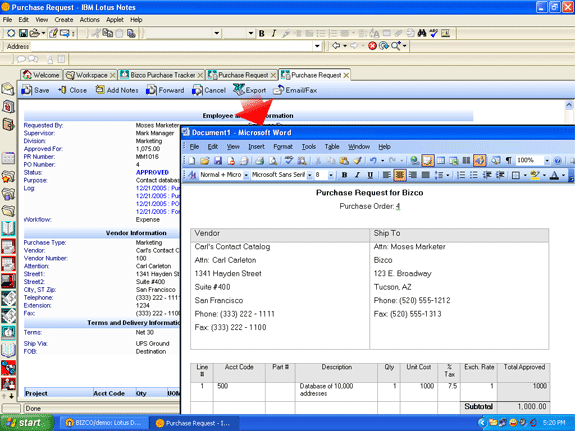Click the Bullets list icon in Word
This screenshot has width=575, height=431.
pyautogui.click(x=474, y=175)
